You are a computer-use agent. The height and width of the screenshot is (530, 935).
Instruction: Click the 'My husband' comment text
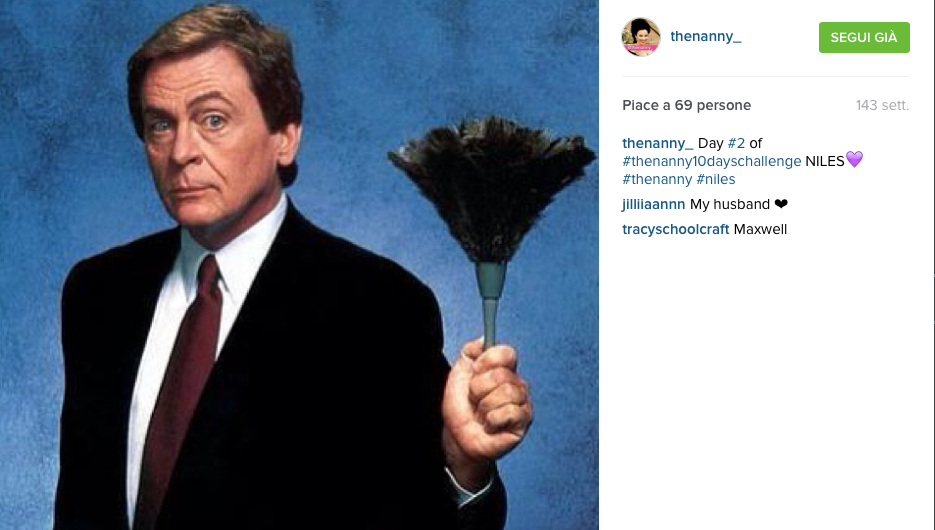click(x=730, y=204)
